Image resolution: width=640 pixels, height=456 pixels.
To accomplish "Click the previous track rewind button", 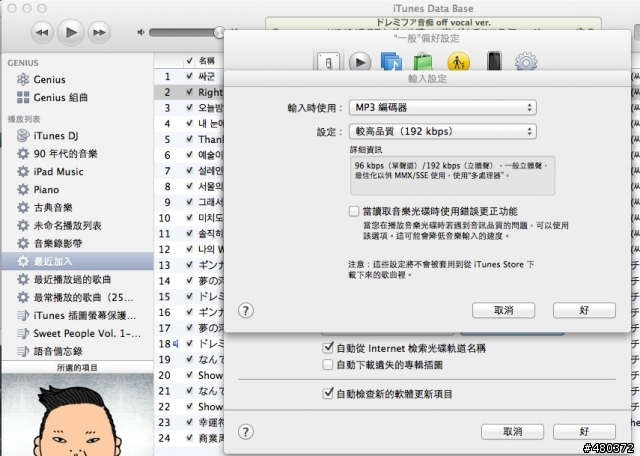I will [x=42, y=32].
